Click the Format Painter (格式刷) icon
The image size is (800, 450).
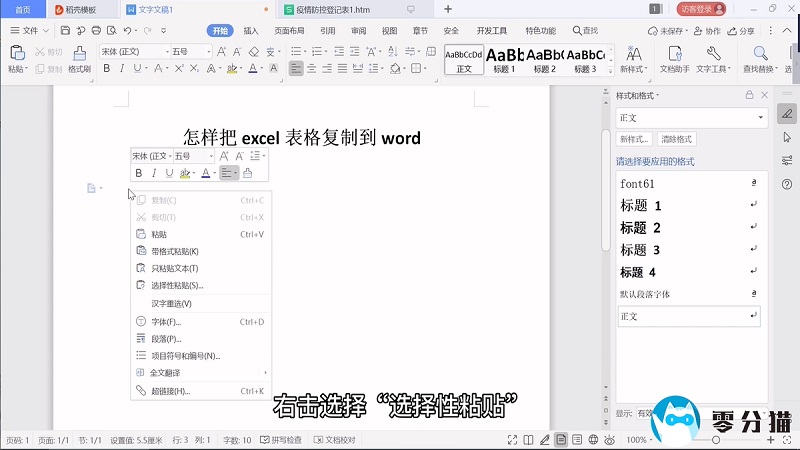pyautogui.click(x=80, y=56)
